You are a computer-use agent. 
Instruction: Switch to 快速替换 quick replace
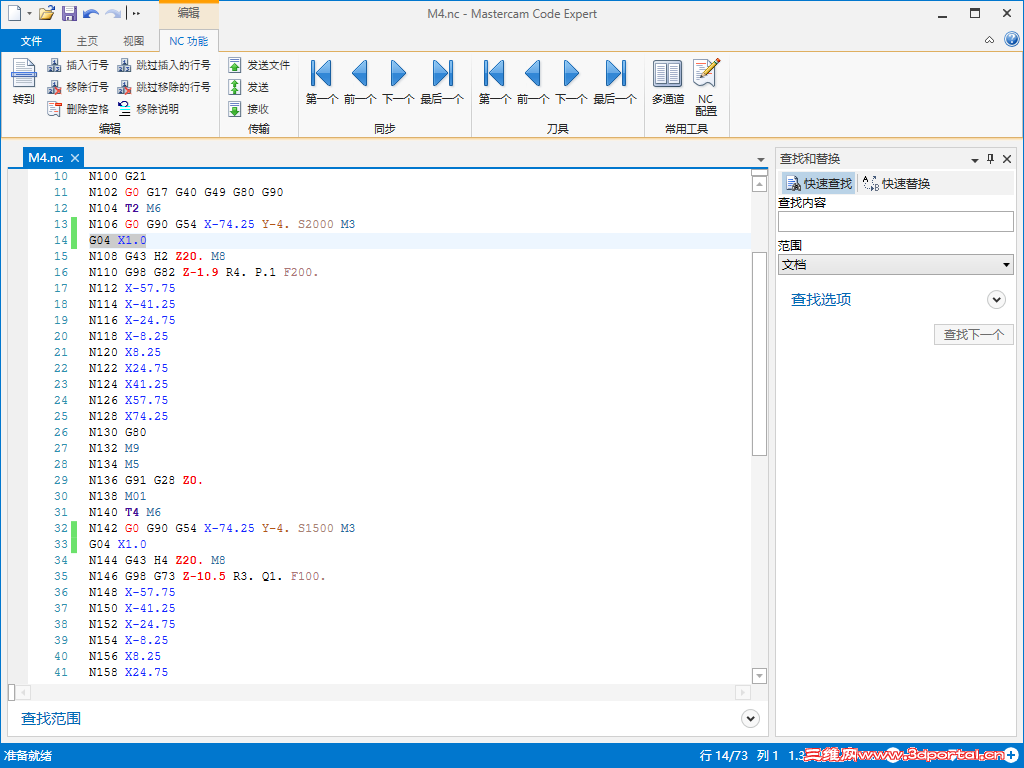click(896, 184)
